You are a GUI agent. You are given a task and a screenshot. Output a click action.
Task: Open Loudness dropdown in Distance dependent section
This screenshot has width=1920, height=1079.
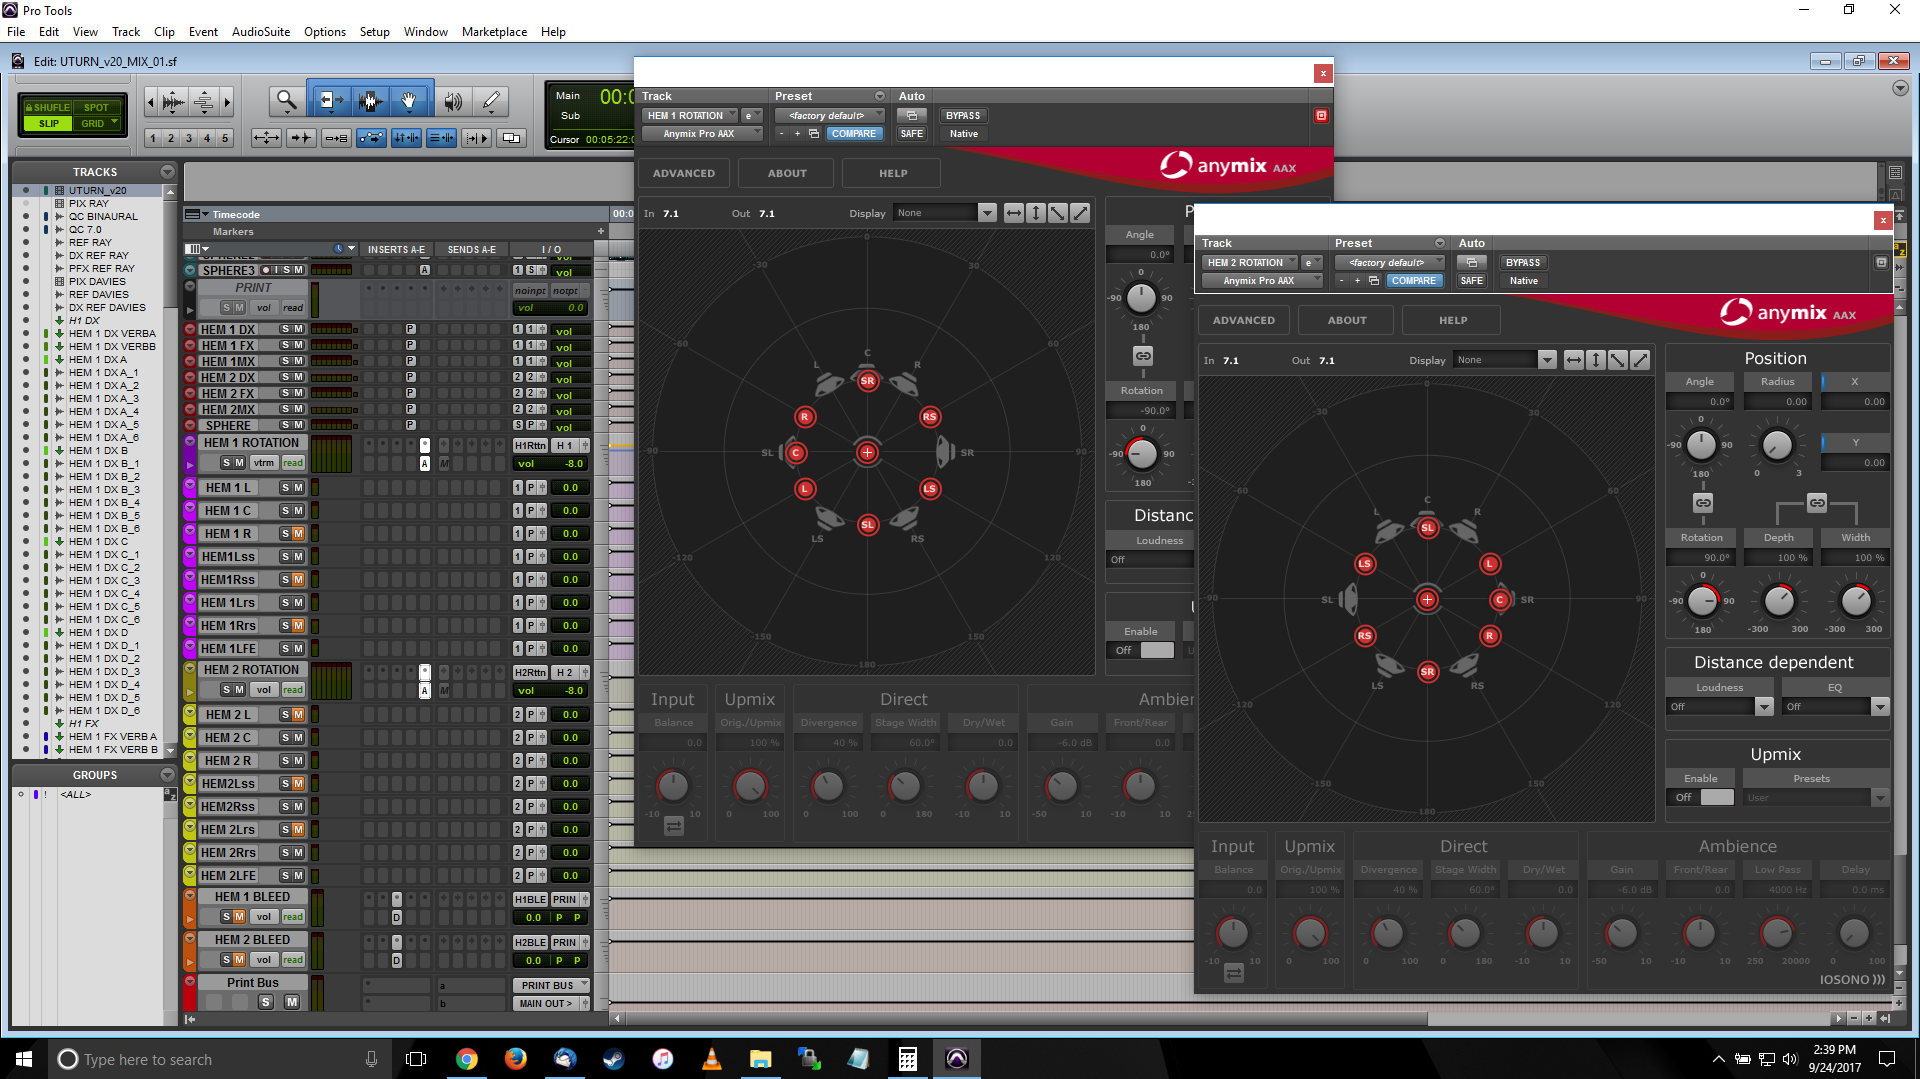1719,707
